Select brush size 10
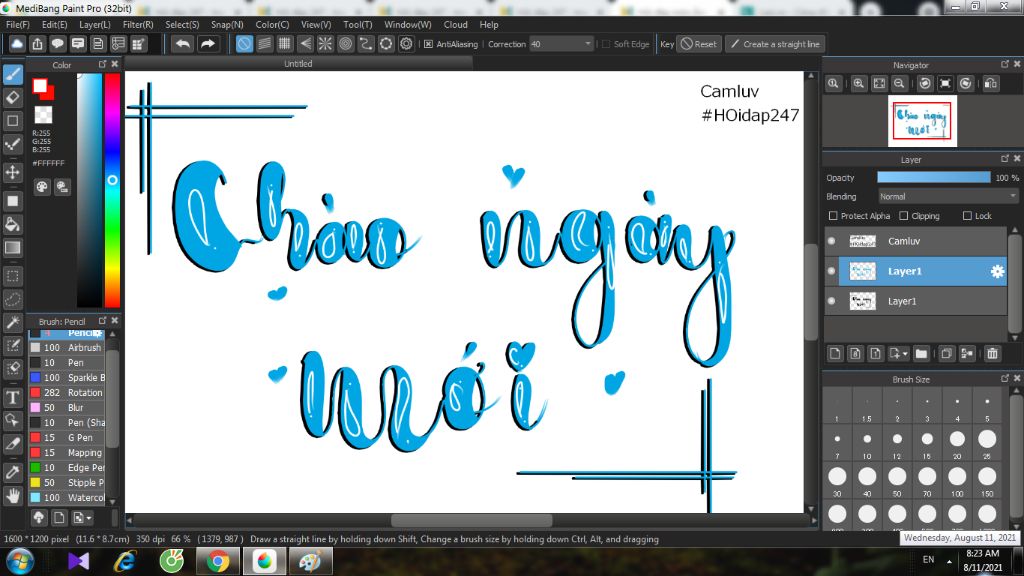1024x576 pixels. [867, 444]
